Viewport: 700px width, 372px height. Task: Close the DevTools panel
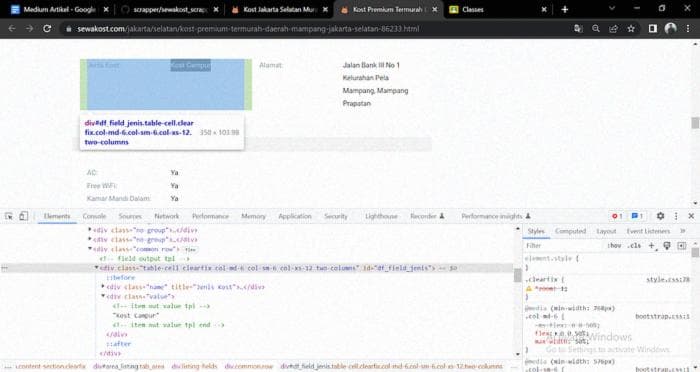click(x=691, y=216)
